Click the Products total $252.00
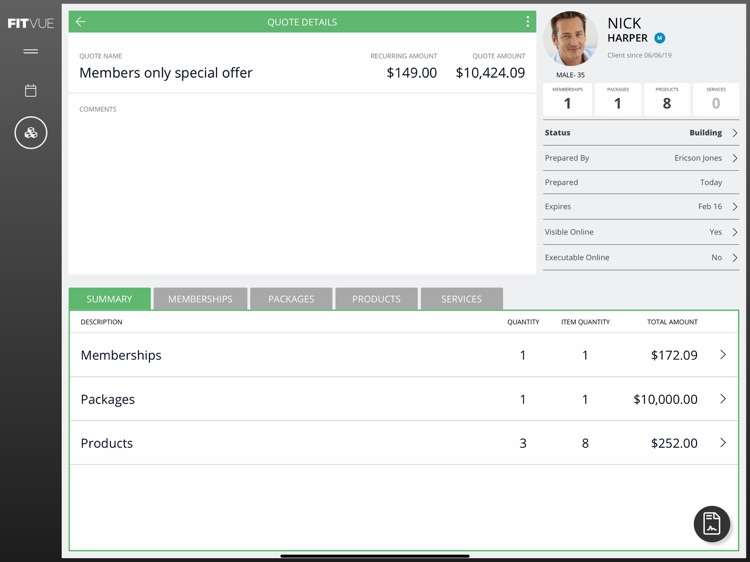 click(674, 443)
